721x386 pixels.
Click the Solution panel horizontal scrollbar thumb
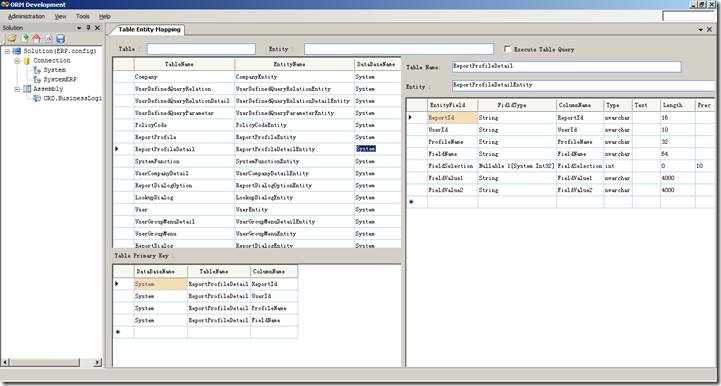(45, 363)
